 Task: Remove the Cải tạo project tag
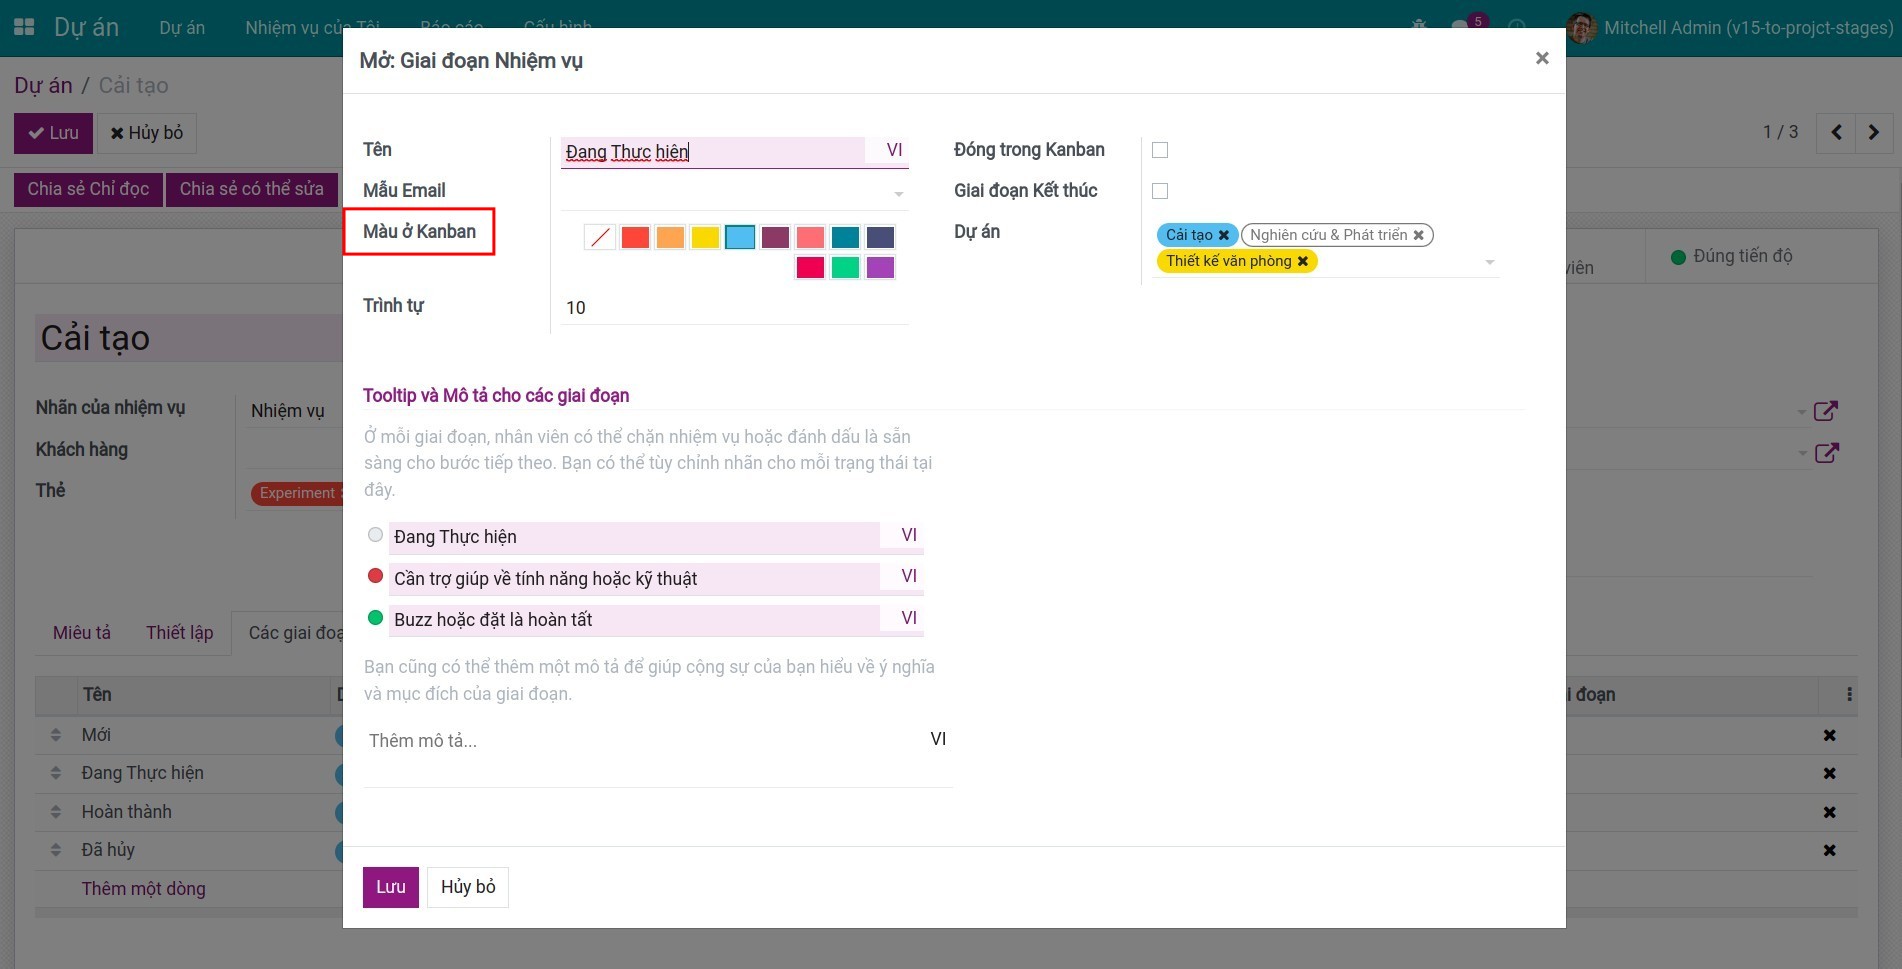click(x=1223, y=235)
